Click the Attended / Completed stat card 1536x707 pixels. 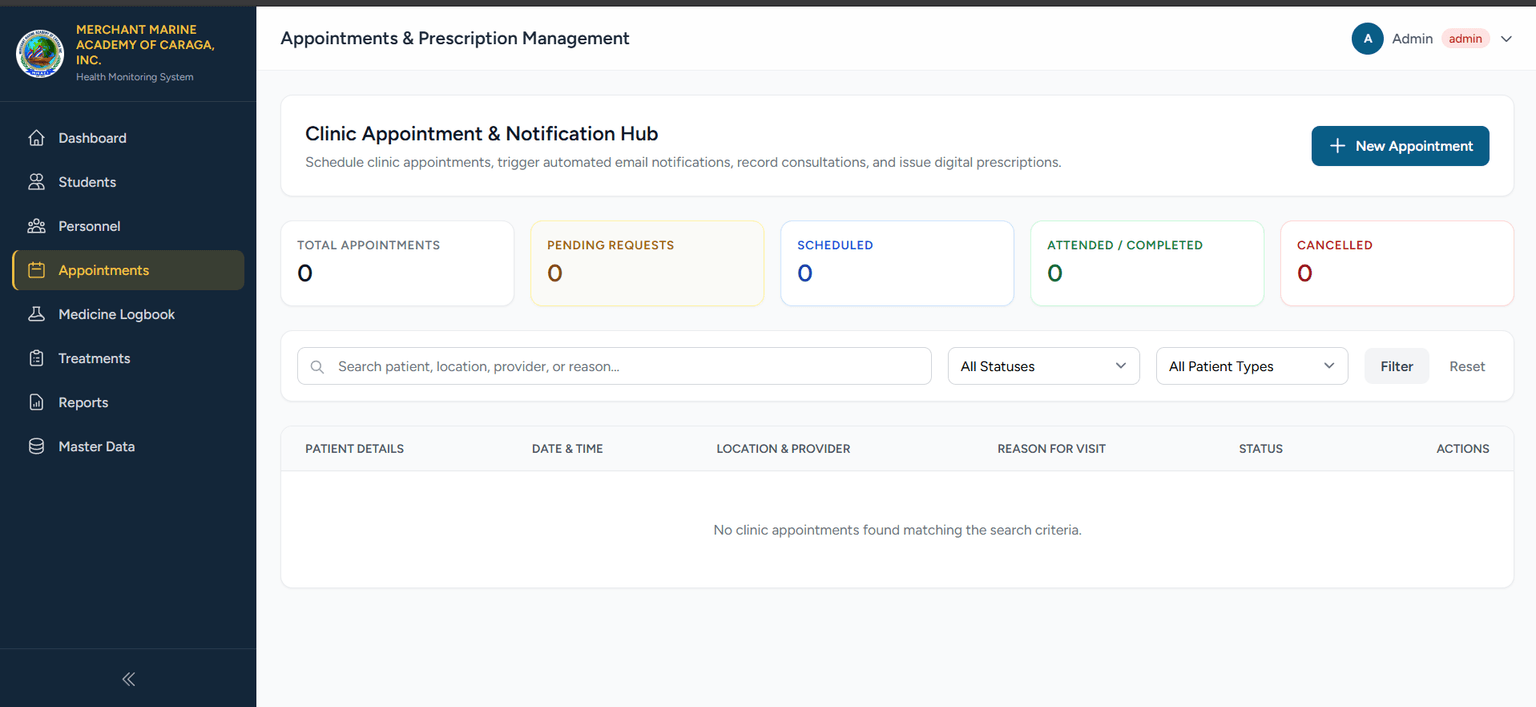point(1147,263)
